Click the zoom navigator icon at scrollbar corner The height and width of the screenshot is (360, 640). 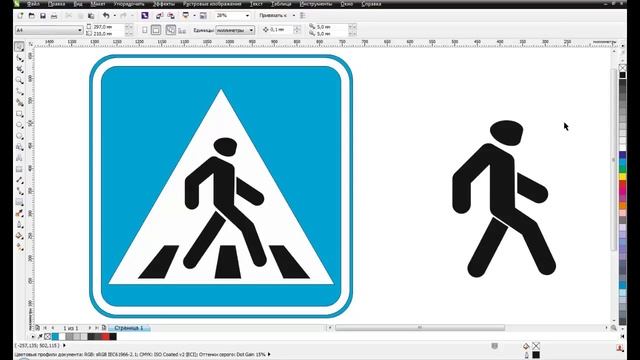coord(613,328)
